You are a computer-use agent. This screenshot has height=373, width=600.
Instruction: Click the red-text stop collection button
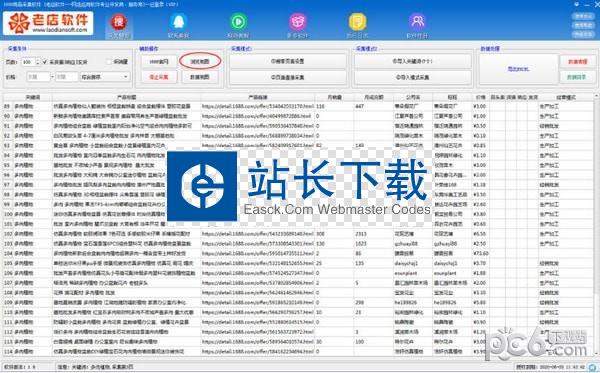click(159, 77)
